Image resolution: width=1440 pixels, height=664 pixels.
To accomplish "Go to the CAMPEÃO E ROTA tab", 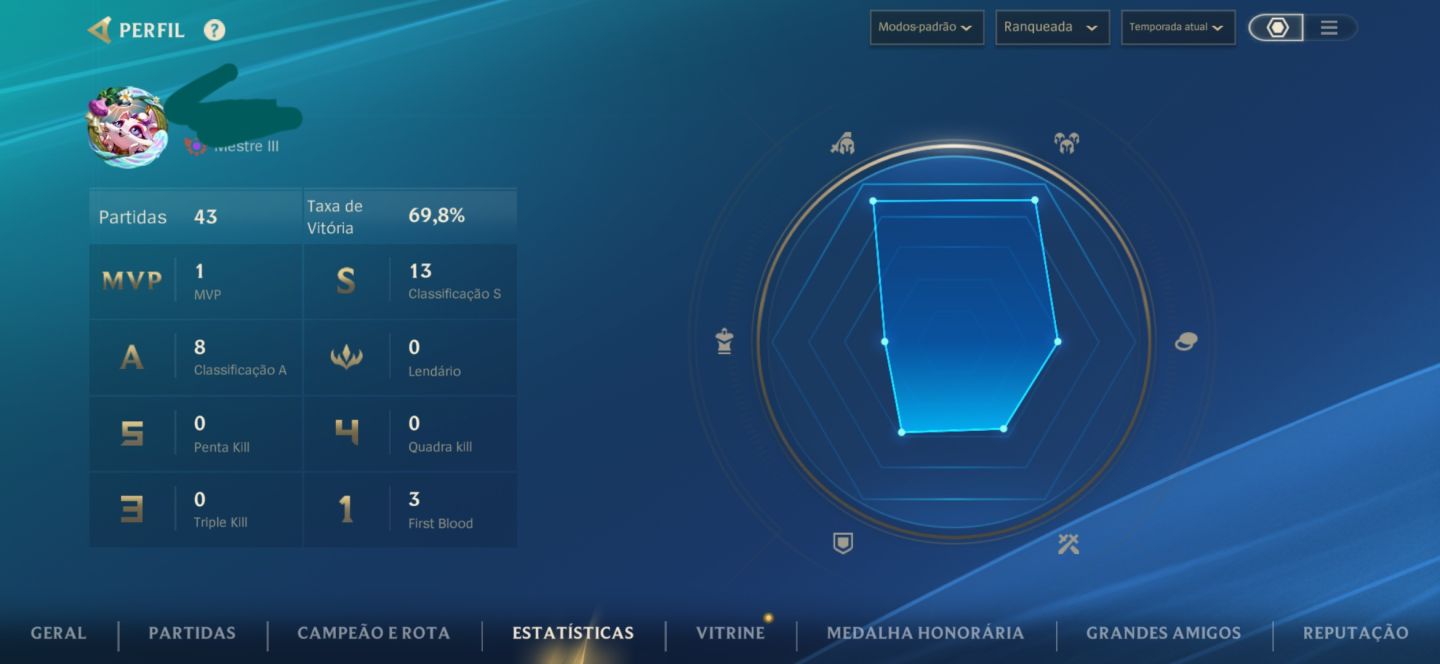I will point(374,633).
